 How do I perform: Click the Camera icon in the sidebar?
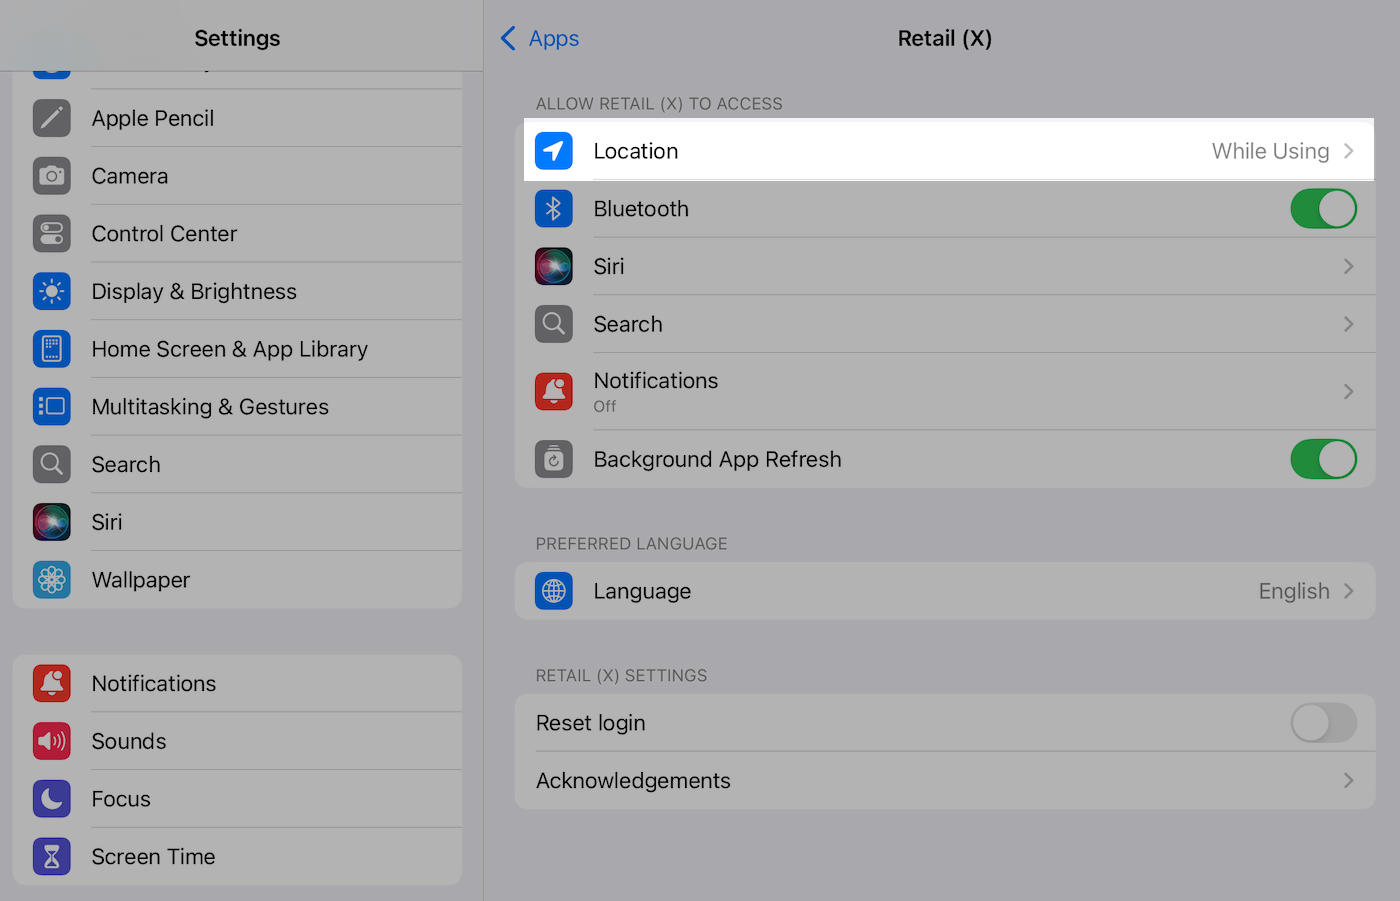coord(51,175)
